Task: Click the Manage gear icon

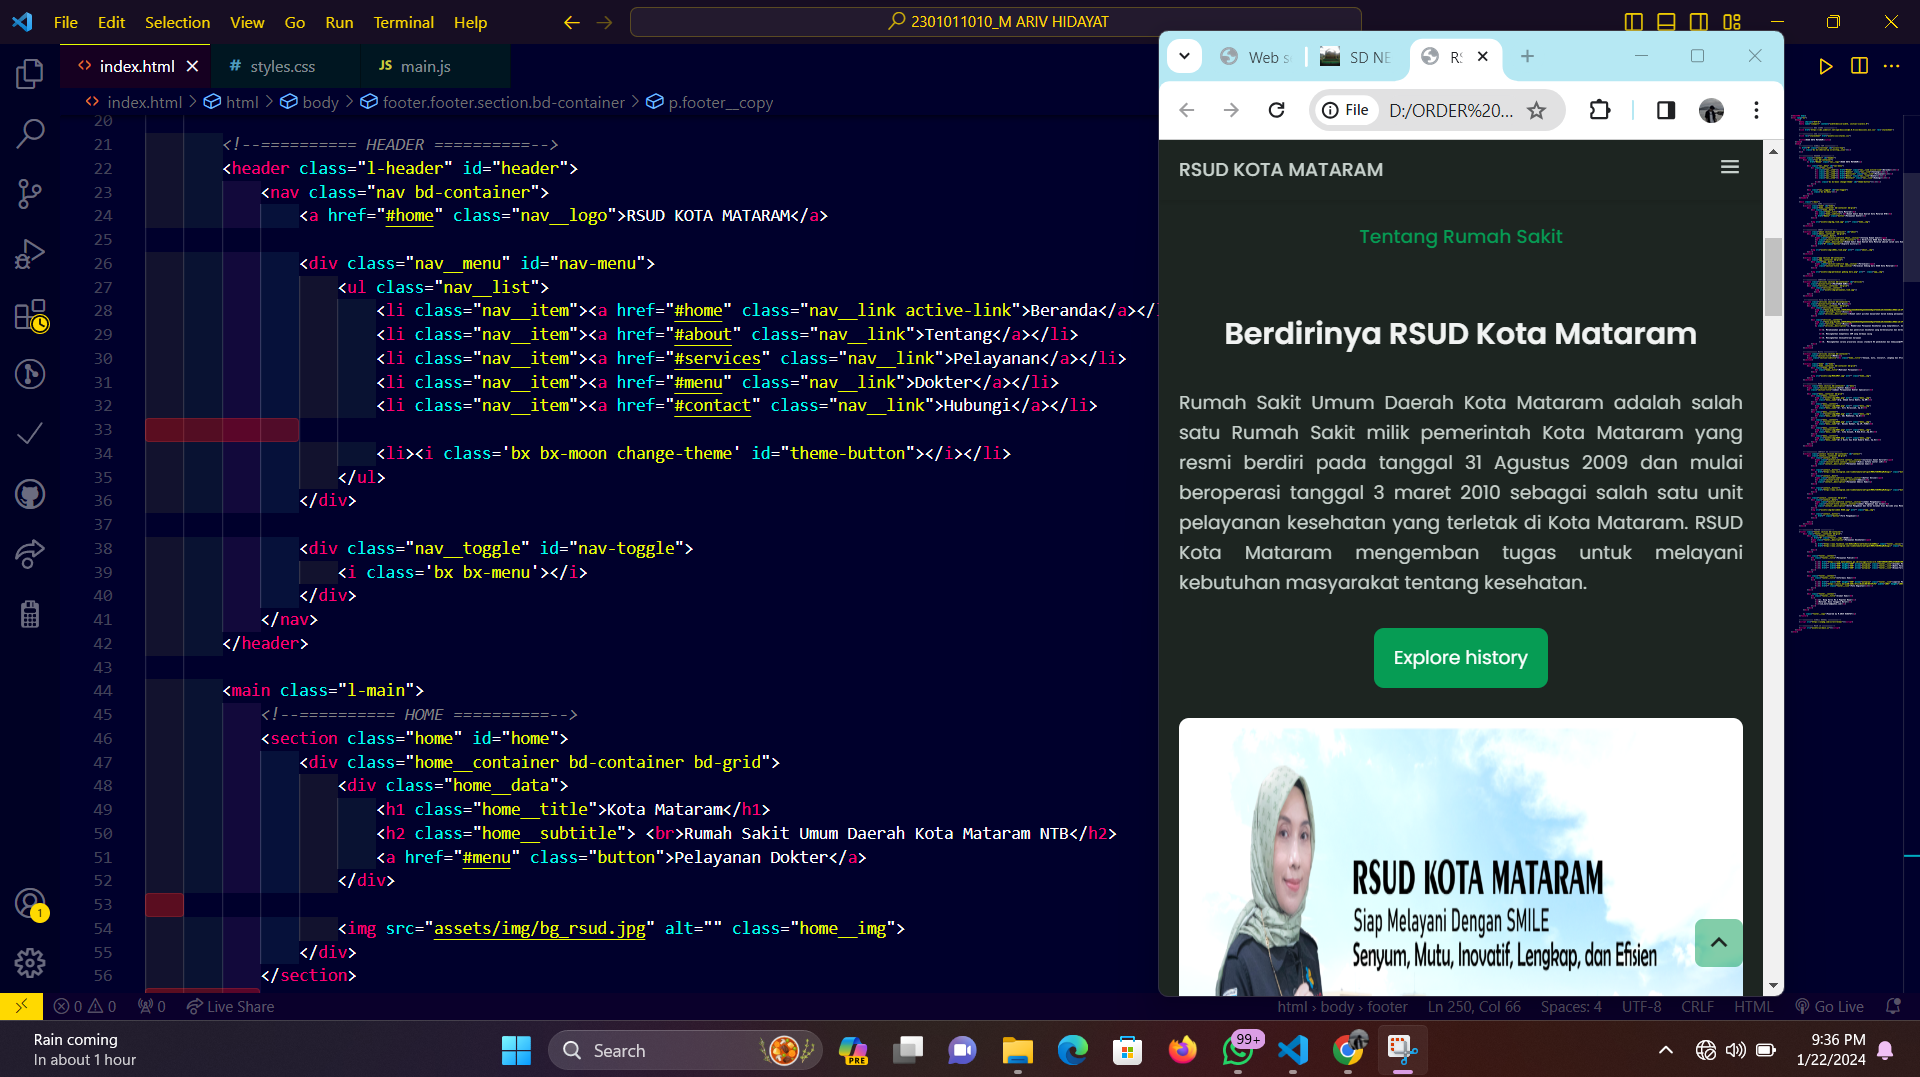Action: click(30, 963)
